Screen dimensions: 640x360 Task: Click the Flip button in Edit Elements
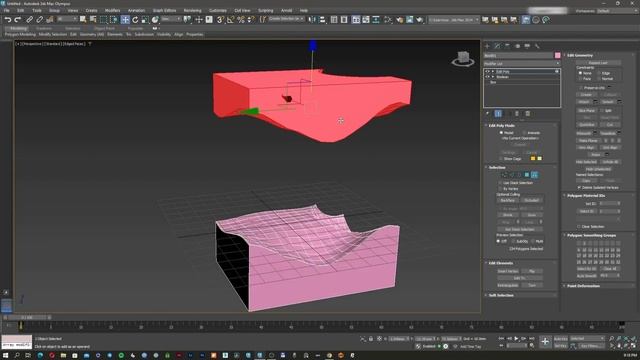532,271
